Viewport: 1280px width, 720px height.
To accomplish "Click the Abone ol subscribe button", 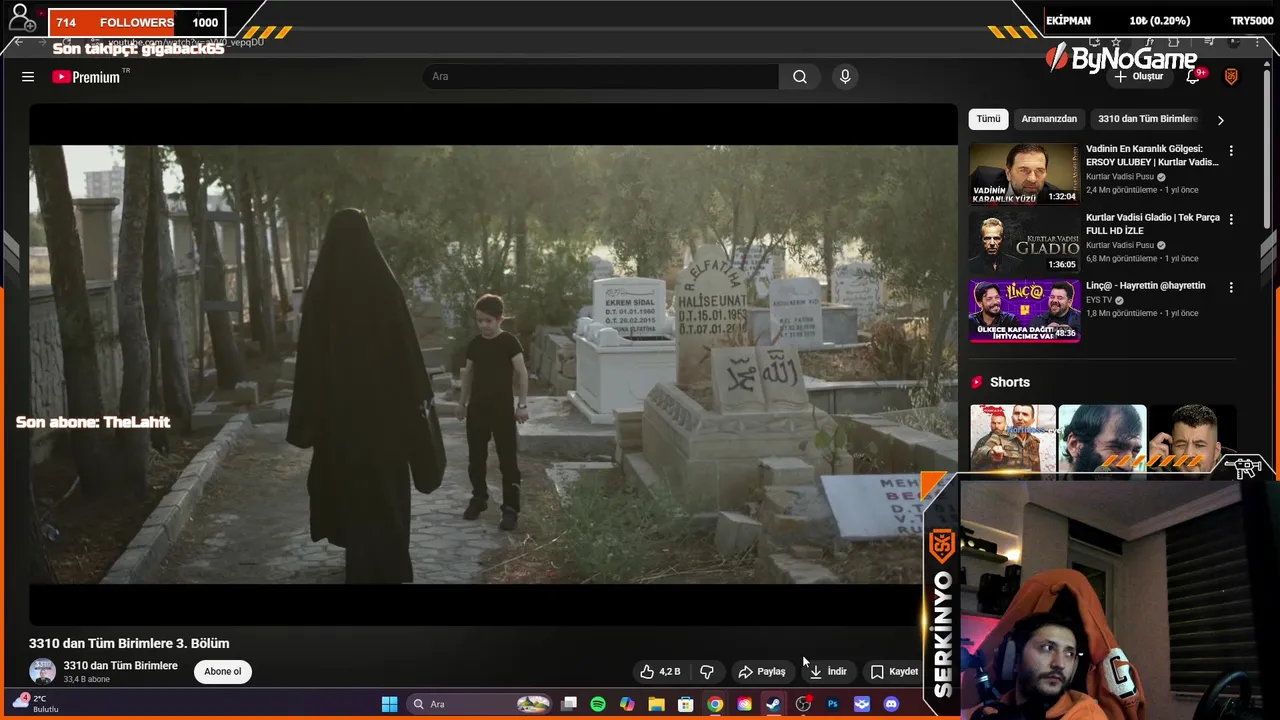I will point(223,672).
